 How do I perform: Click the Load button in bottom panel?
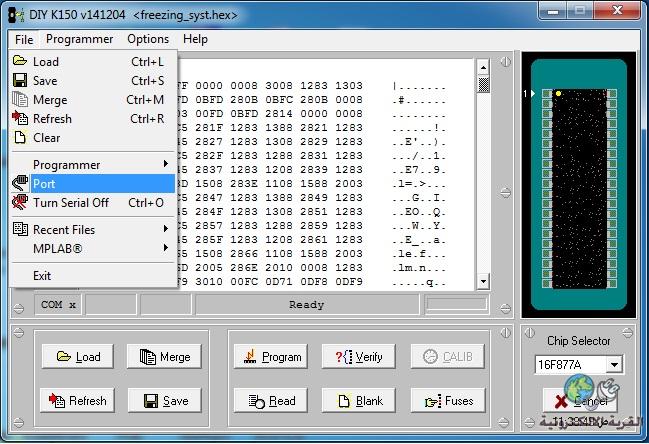[x=77, y=356]
